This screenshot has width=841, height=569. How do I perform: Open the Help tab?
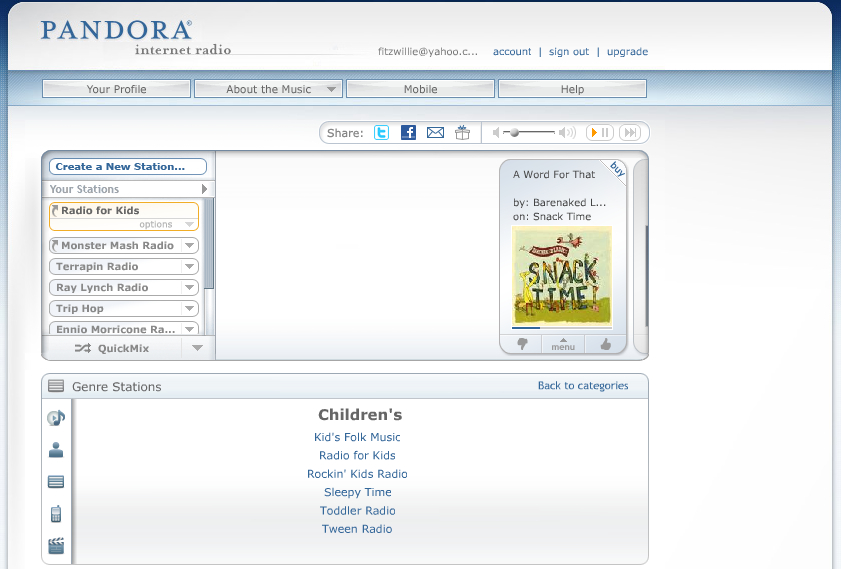[572, 89]
